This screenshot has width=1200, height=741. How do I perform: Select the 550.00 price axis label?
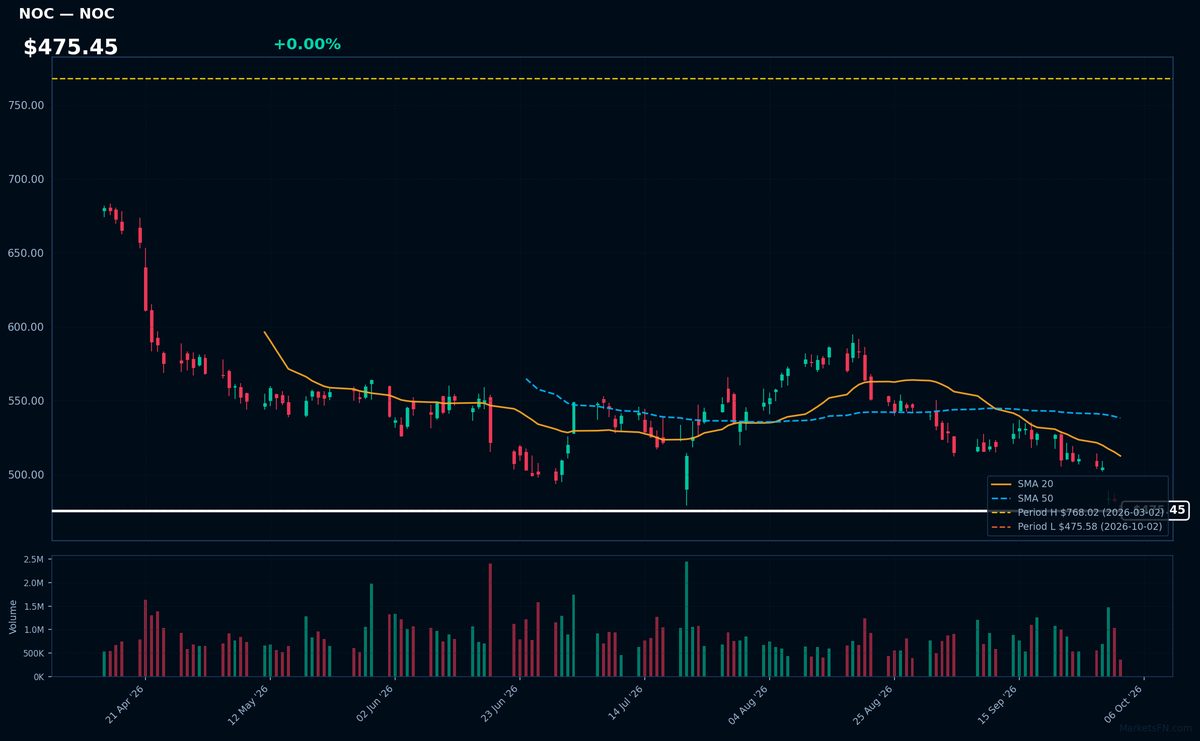tap(26, 401)
